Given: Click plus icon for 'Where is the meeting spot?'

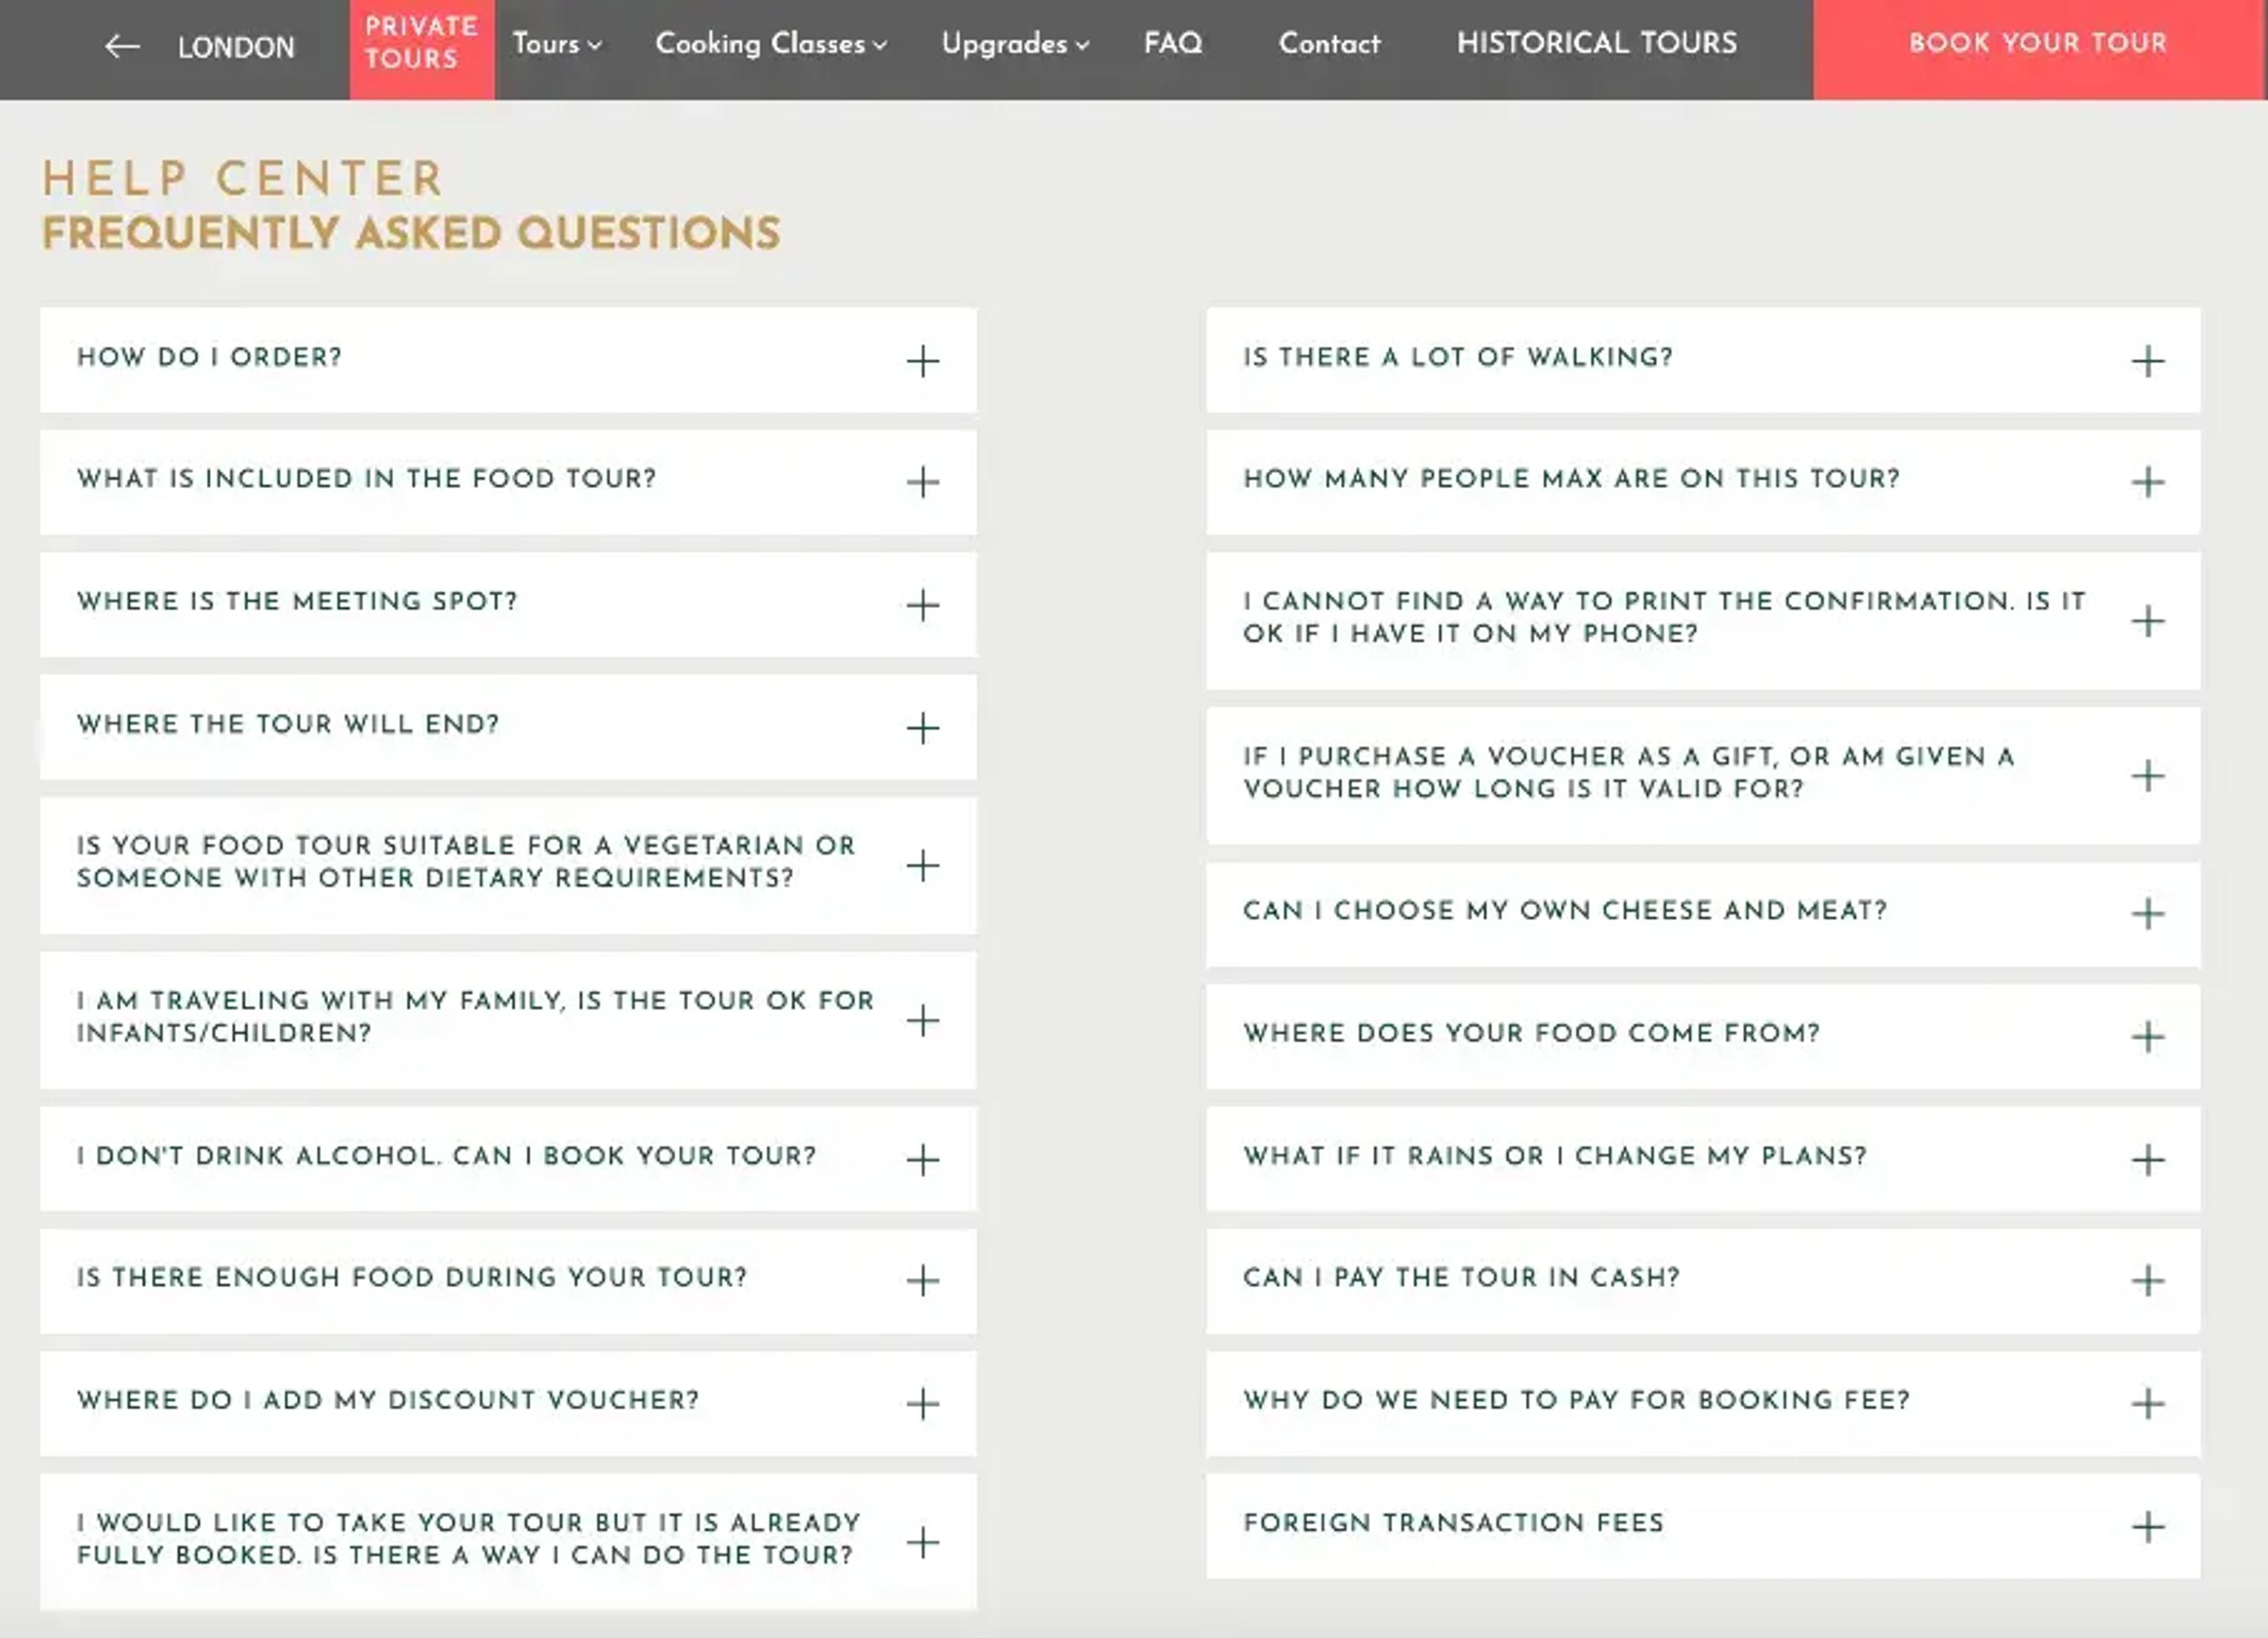Looking at the screenshot, I should click(922, 605).
